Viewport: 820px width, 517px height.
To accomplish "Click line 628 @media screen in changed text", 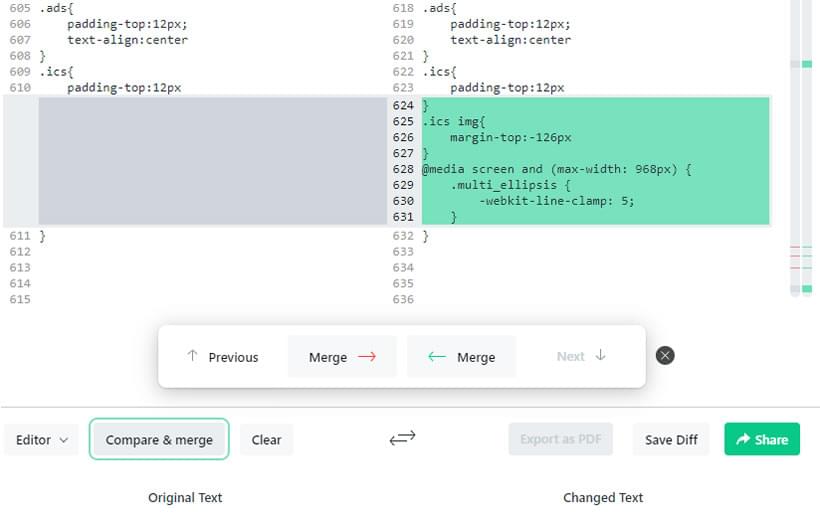I will [x=556, y=169].
